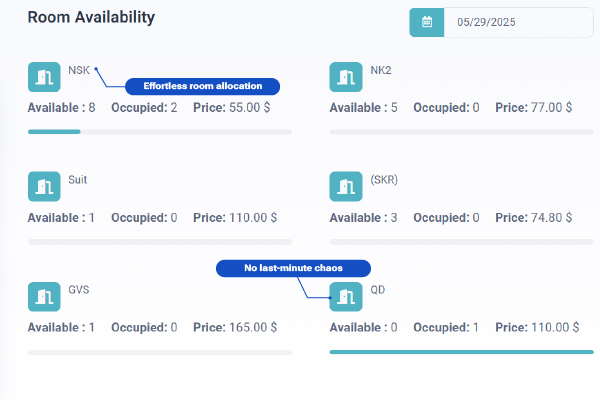
Task: Click the Room Availability heading
Action: pyautogui.click(x=91, y=17)
